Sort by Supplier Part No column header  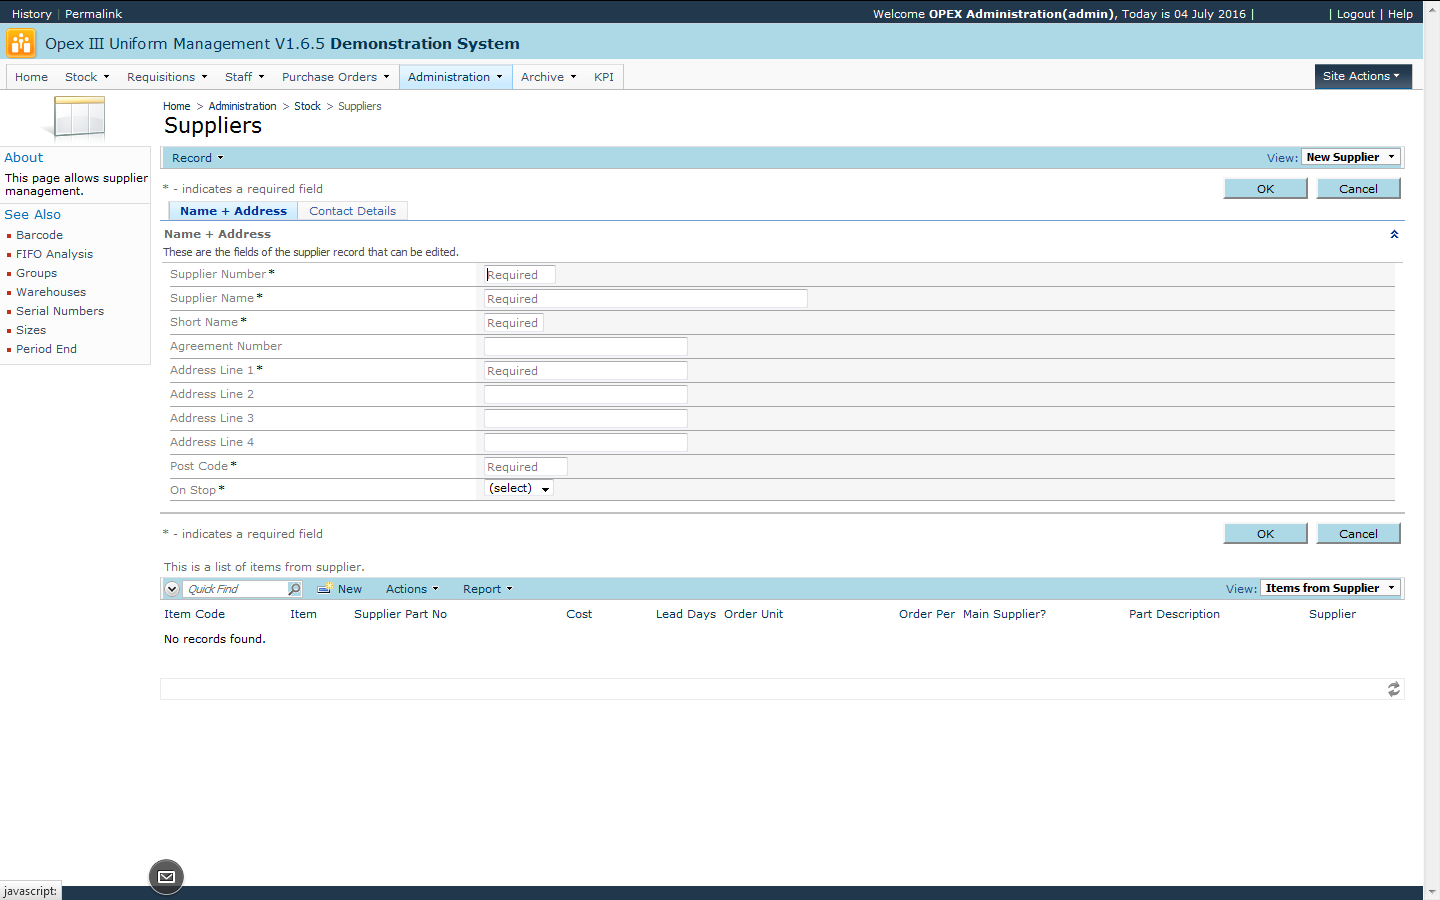(400, 614)
